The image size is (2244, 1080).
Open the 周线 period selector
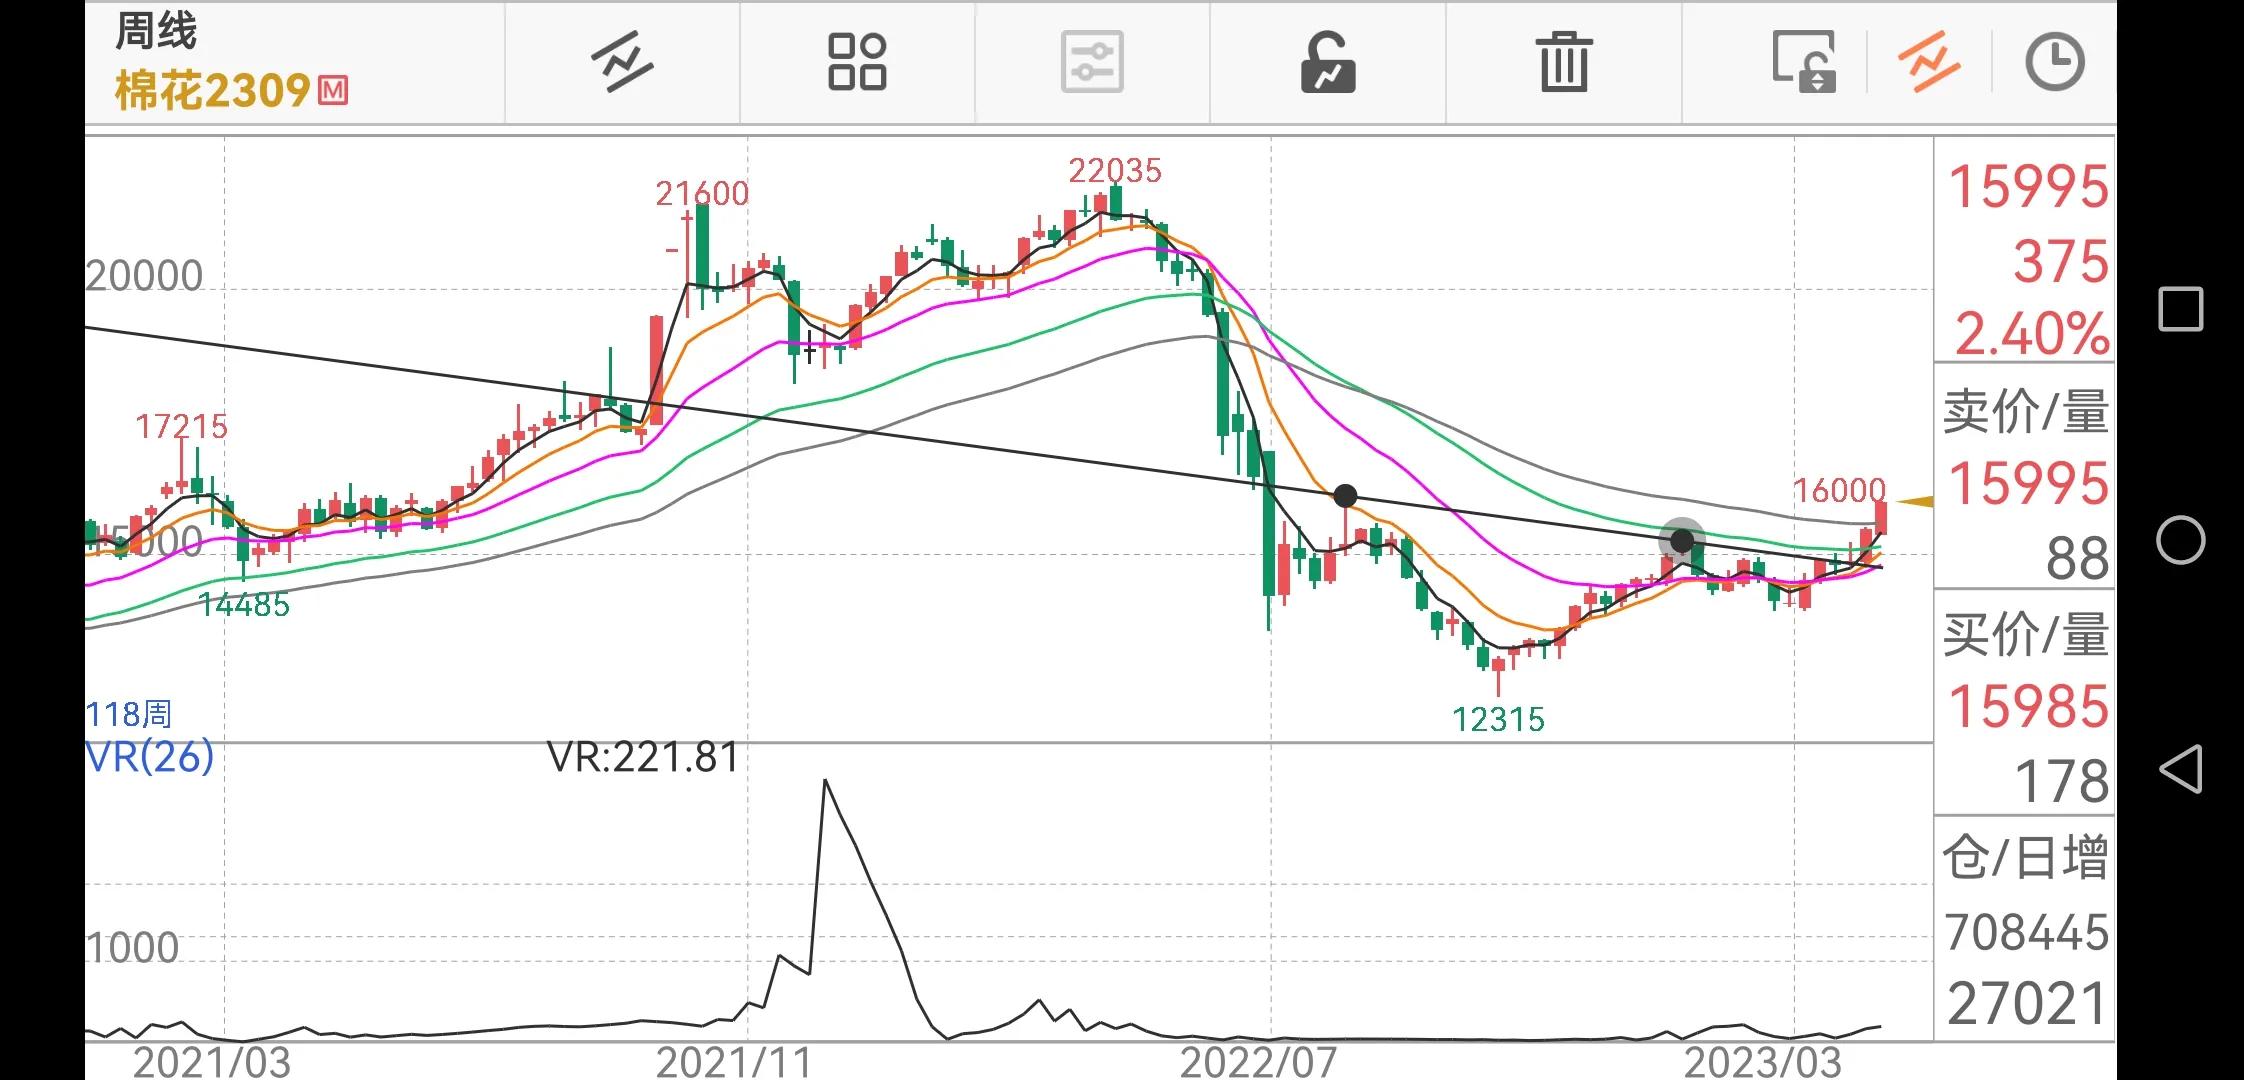pyautogui.click(x=156, y=31)
